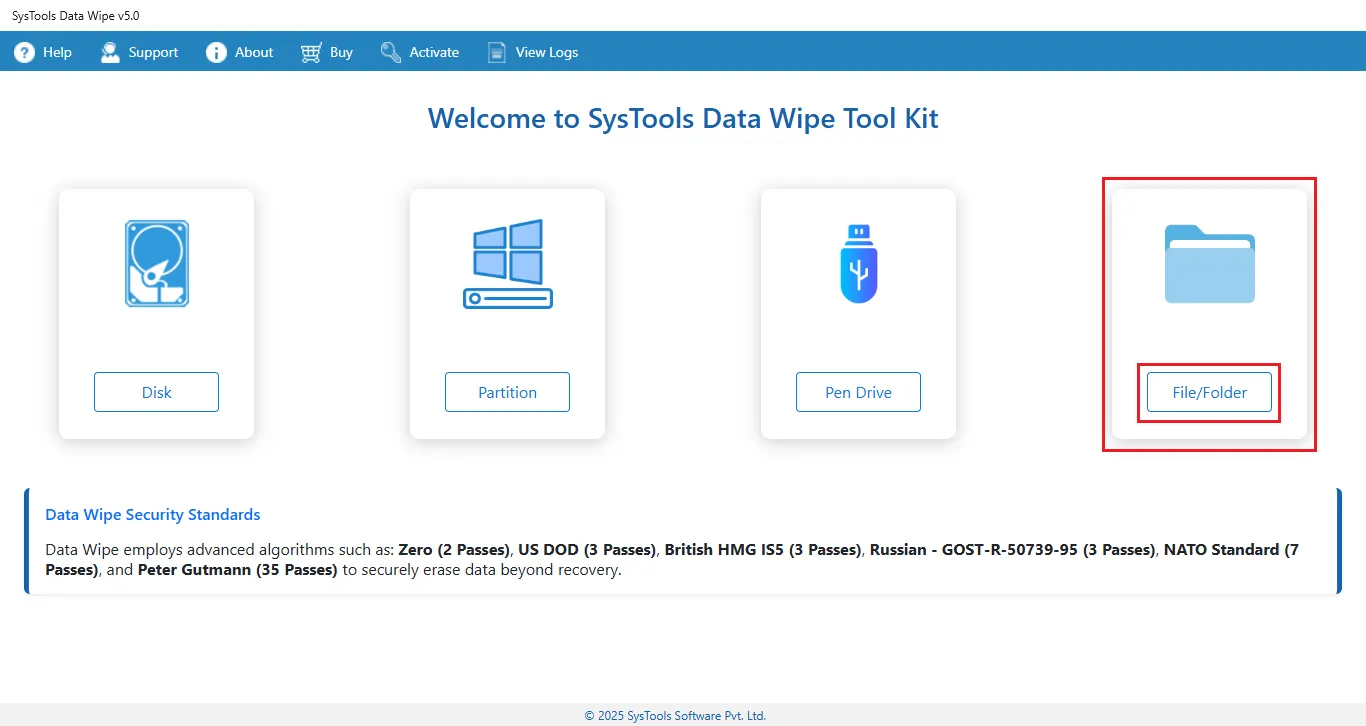Viewport: 1366px width, 726px height.
Task: Open the Activate menu item
Action: coord(420,52)
